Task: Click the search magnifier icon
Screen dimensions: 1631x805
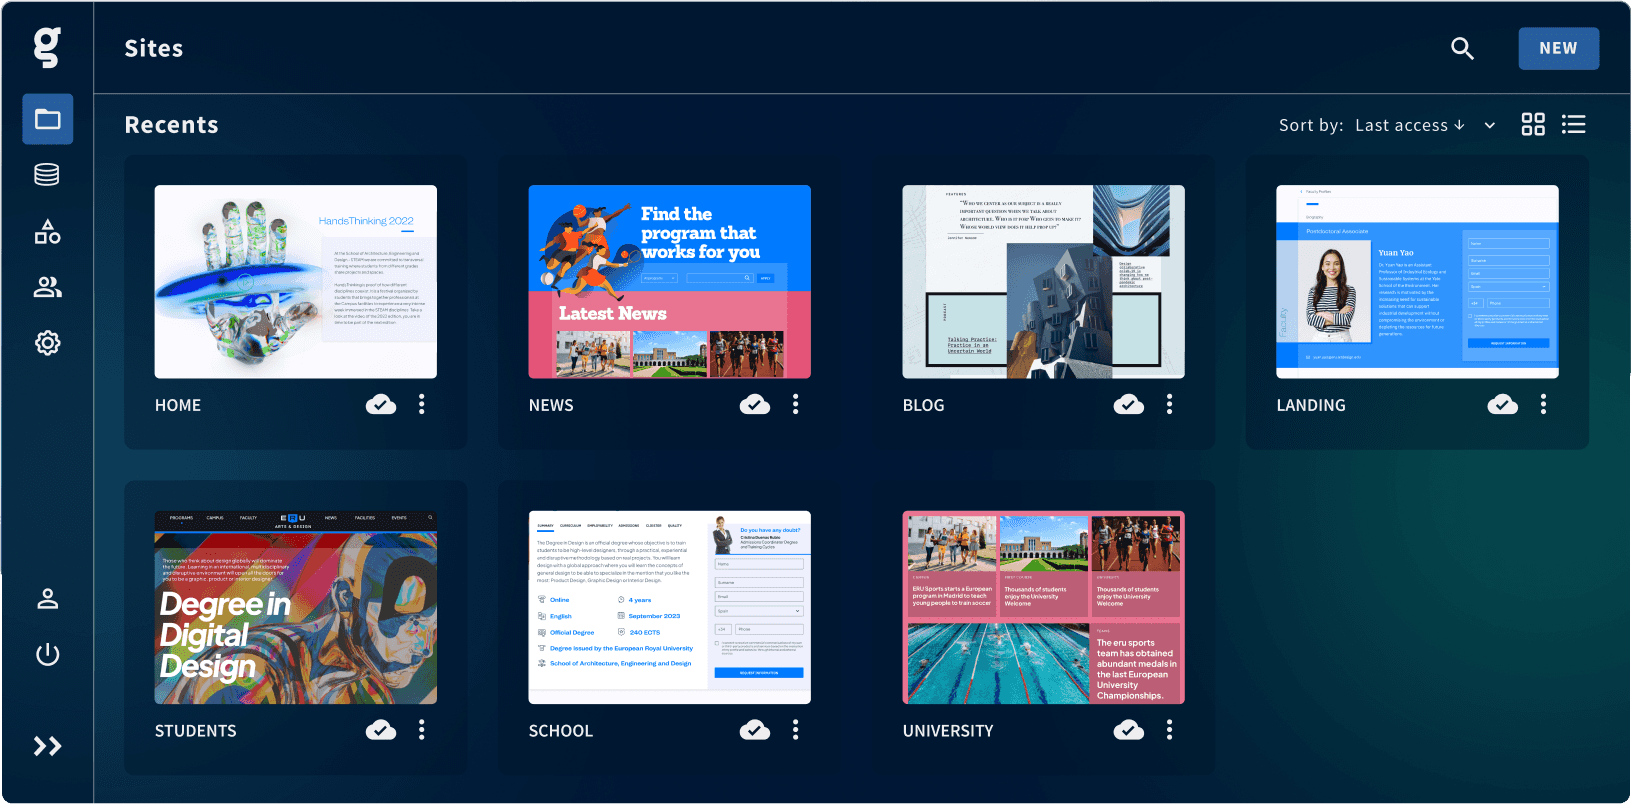Action: 1462,48
